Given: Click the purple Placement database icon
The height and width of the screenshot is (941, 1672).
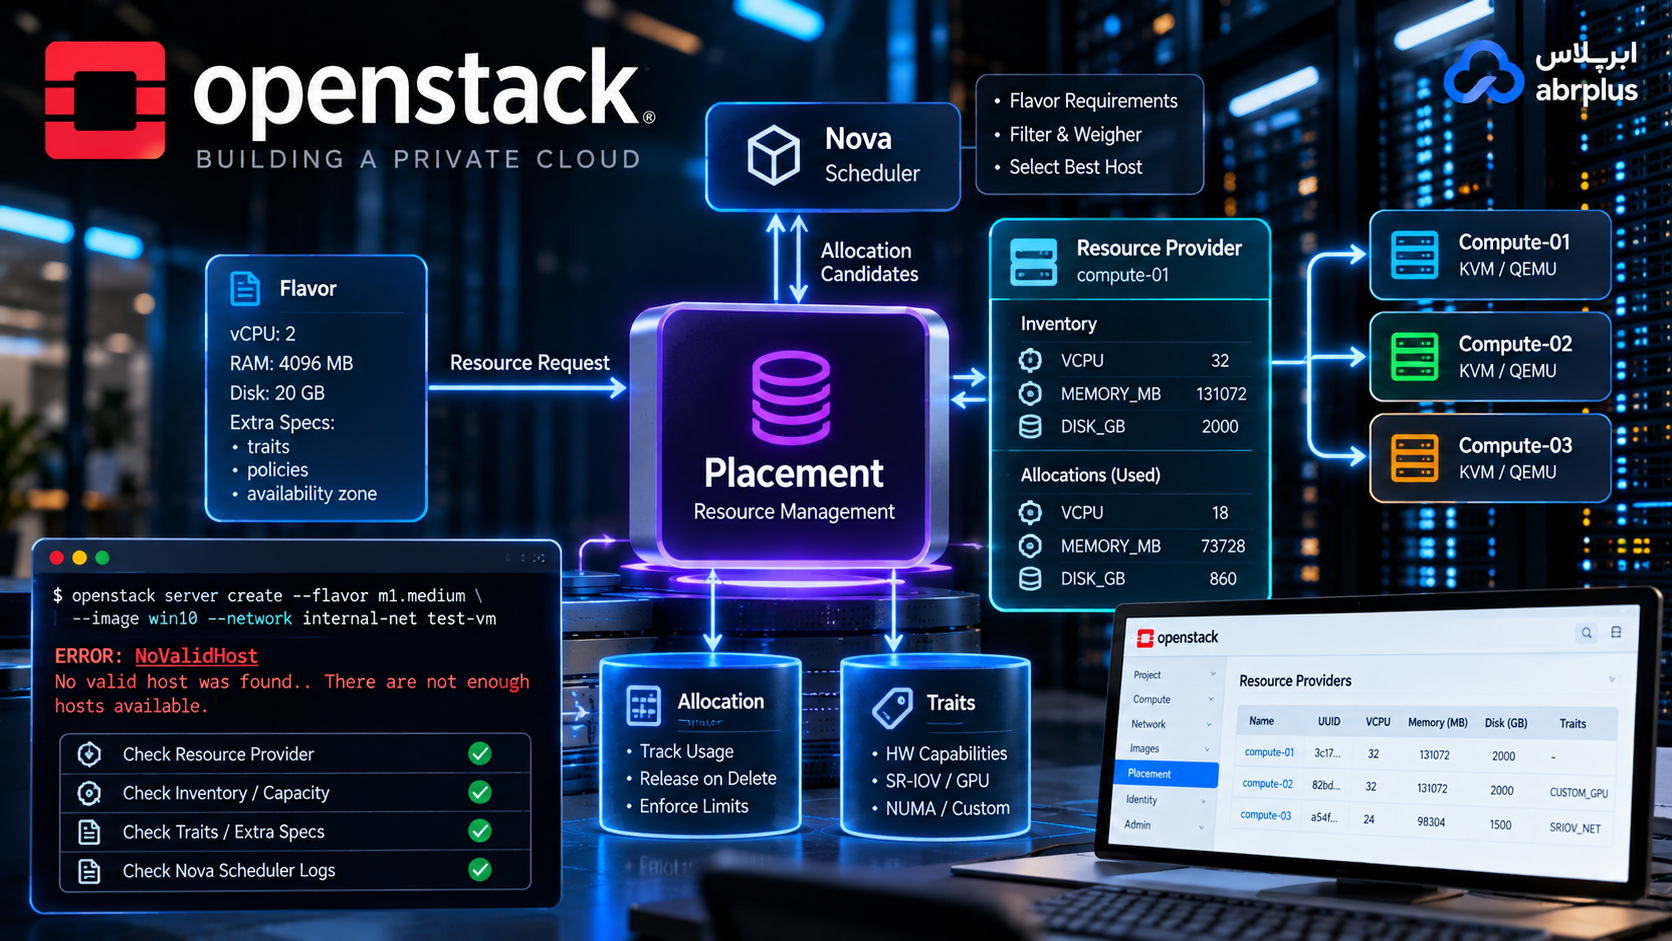Looking at the screenshot, I should [791, 397].
